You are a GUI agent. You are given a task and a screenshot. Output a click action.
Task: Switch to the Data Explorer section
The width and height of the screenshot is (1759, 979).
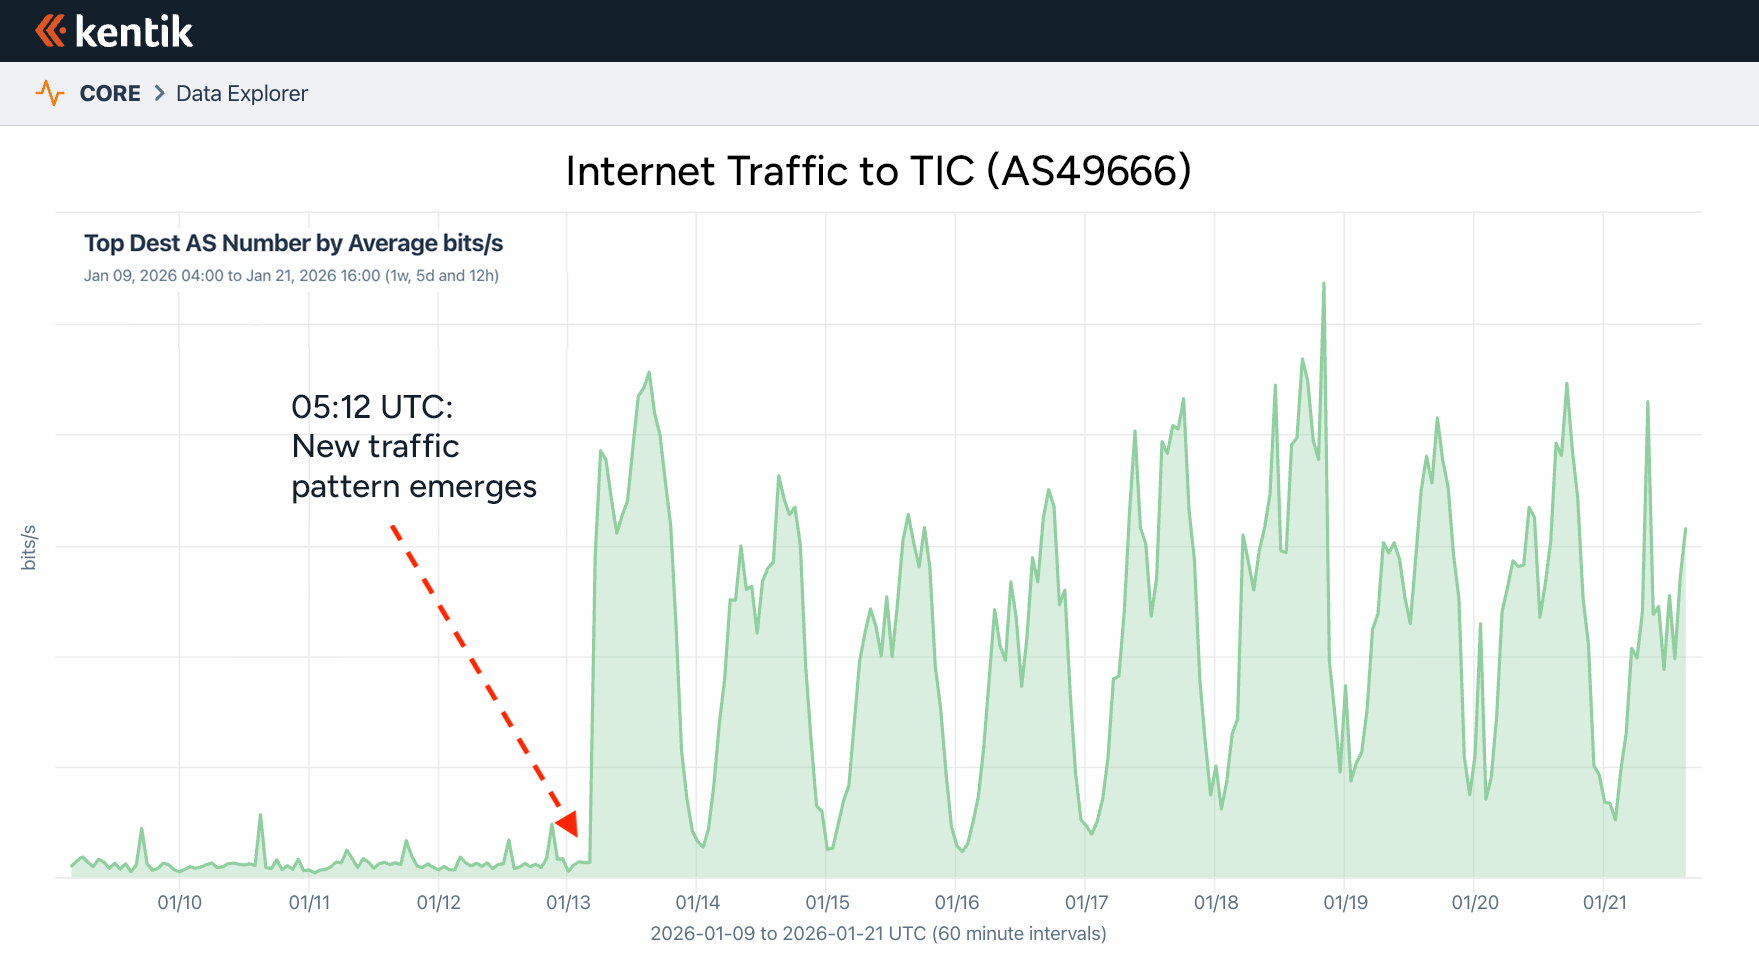coord(241,93)
